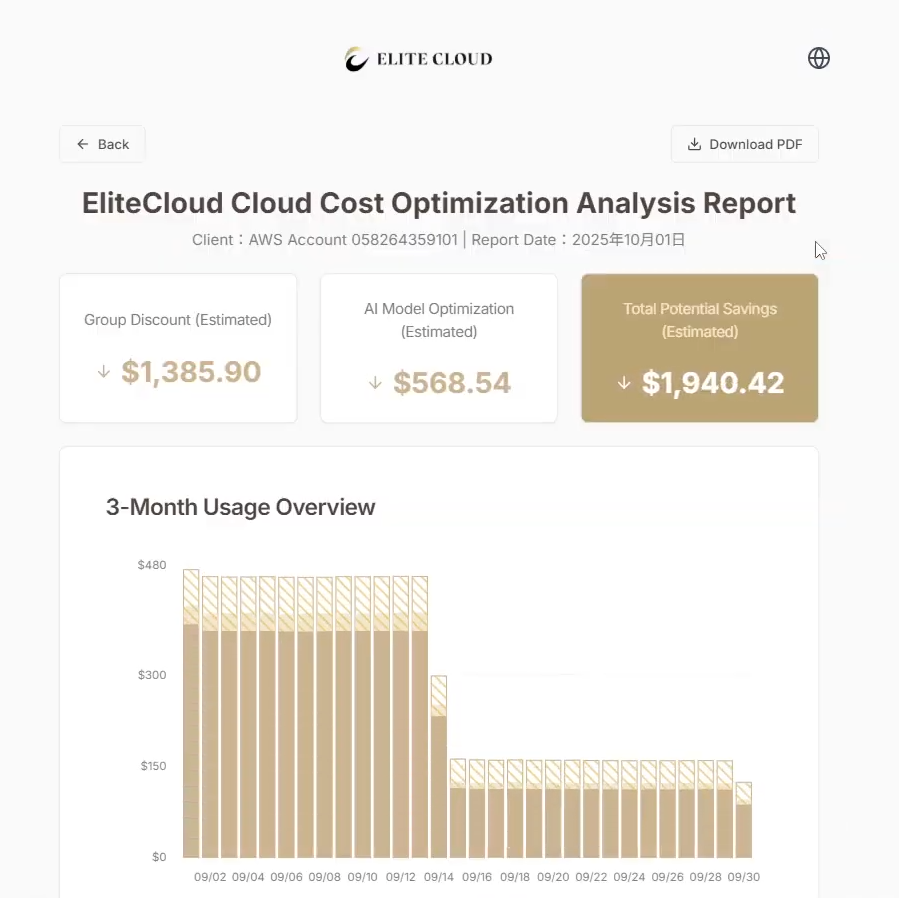
Task: Click the Download PDF button
Action: (745, 144)
